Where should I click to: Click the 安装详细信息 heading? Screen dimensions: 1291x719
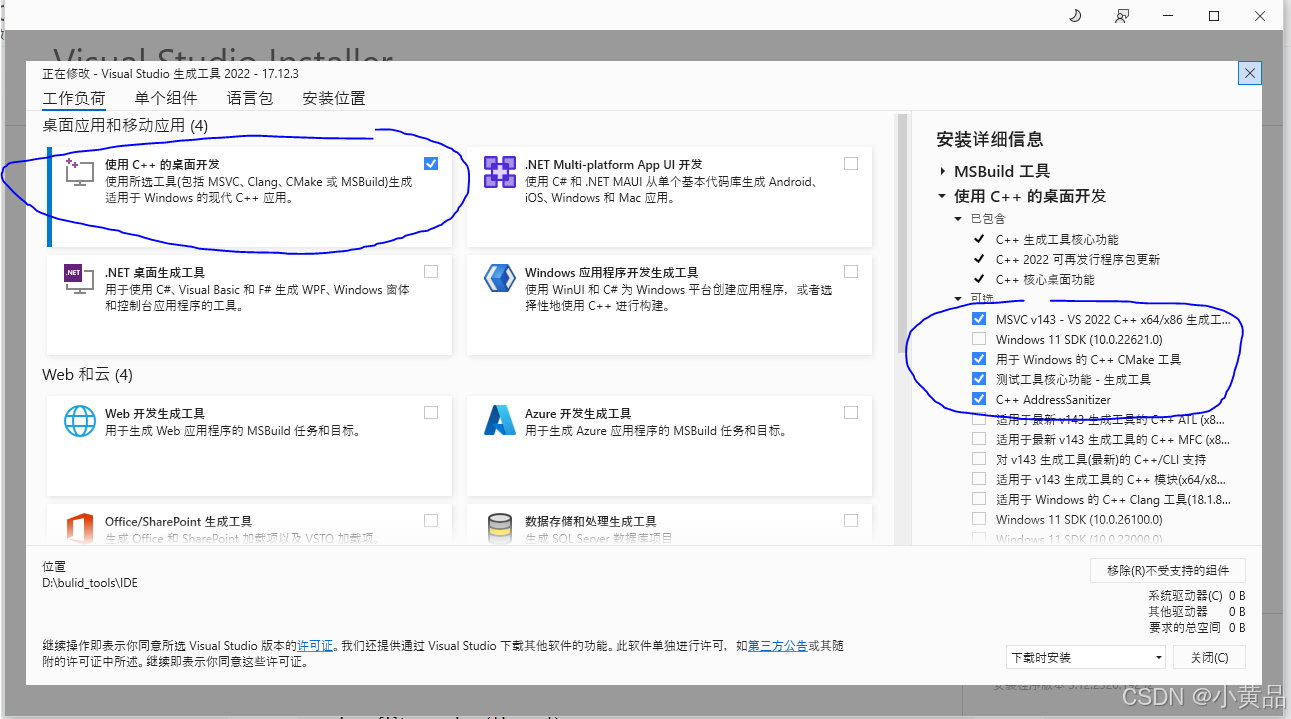click(x=990, y=139)
